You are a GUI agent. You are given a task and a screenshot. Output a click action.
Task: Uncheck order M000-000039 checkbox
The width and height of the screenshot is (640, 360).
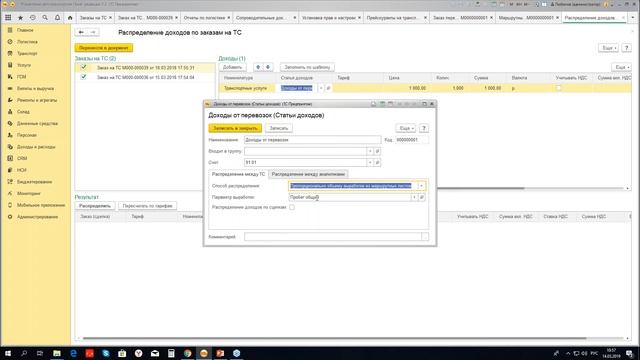84,67
